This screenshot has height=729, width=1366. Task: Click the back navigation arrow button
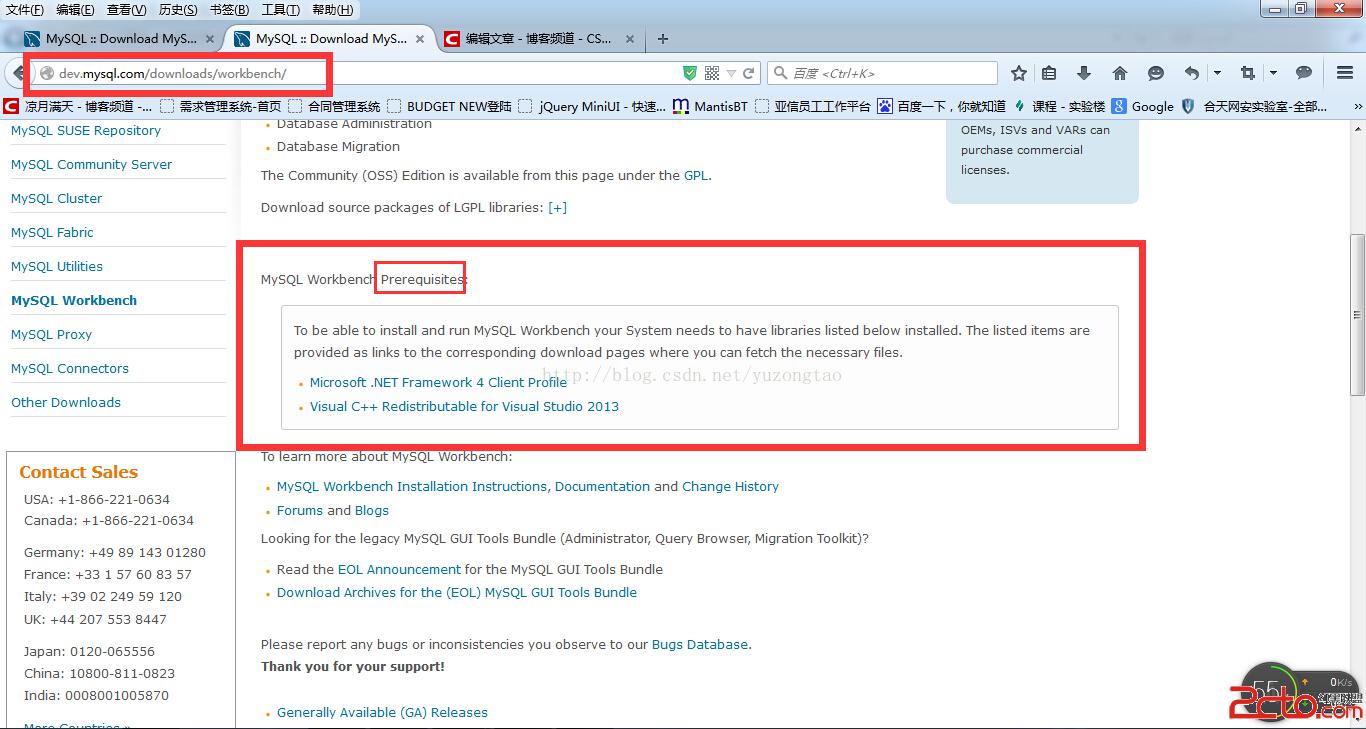coord(18,73)
